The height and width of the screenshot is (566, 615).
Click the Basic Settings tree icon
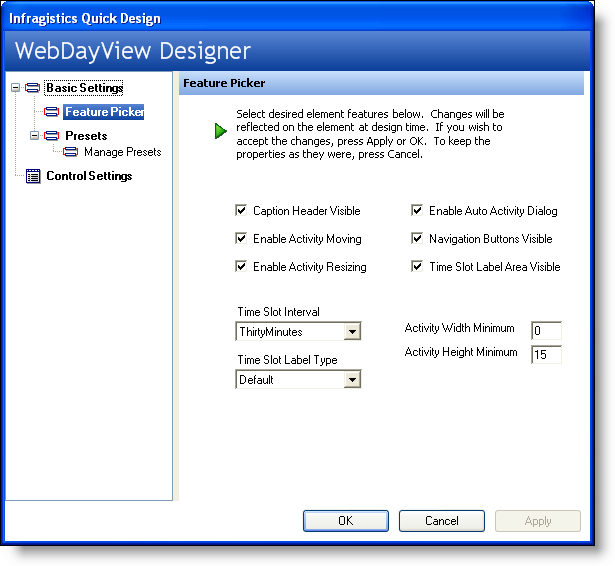pyautogui.click(x=33, y=88)
